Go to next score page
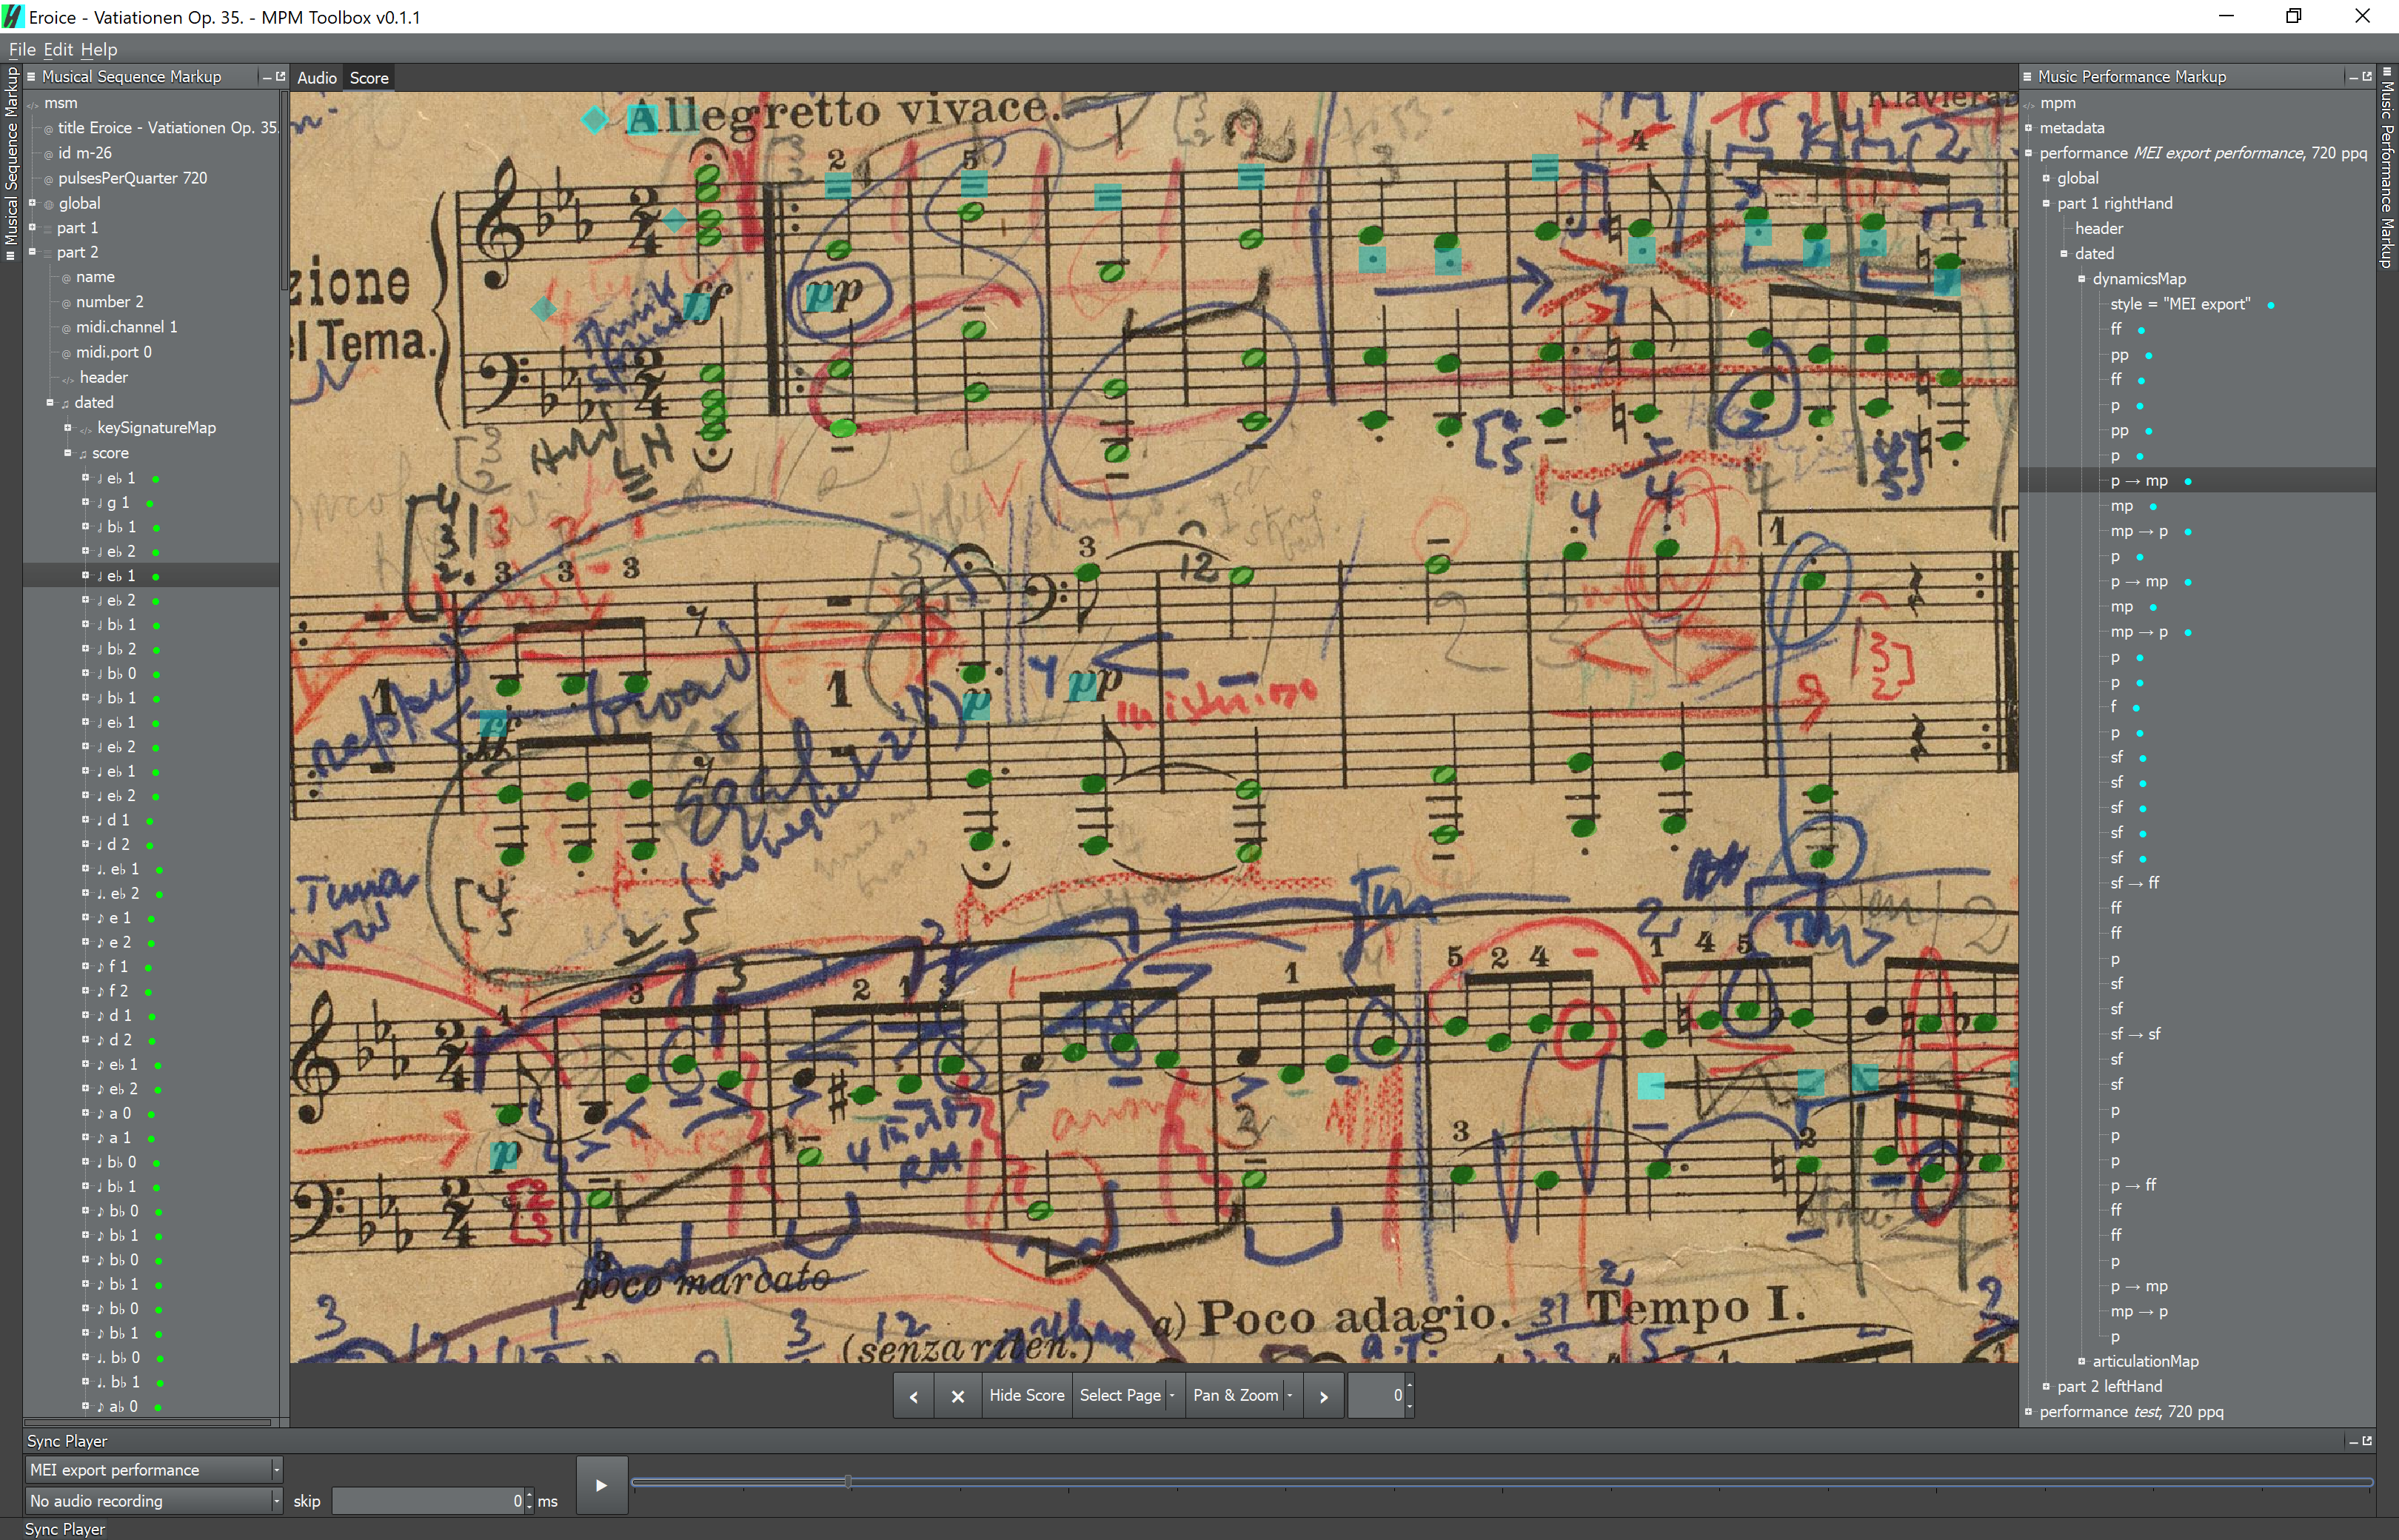Screen dimensions: 2399x1540 pyautogui.click(x=1323, y=1396)
